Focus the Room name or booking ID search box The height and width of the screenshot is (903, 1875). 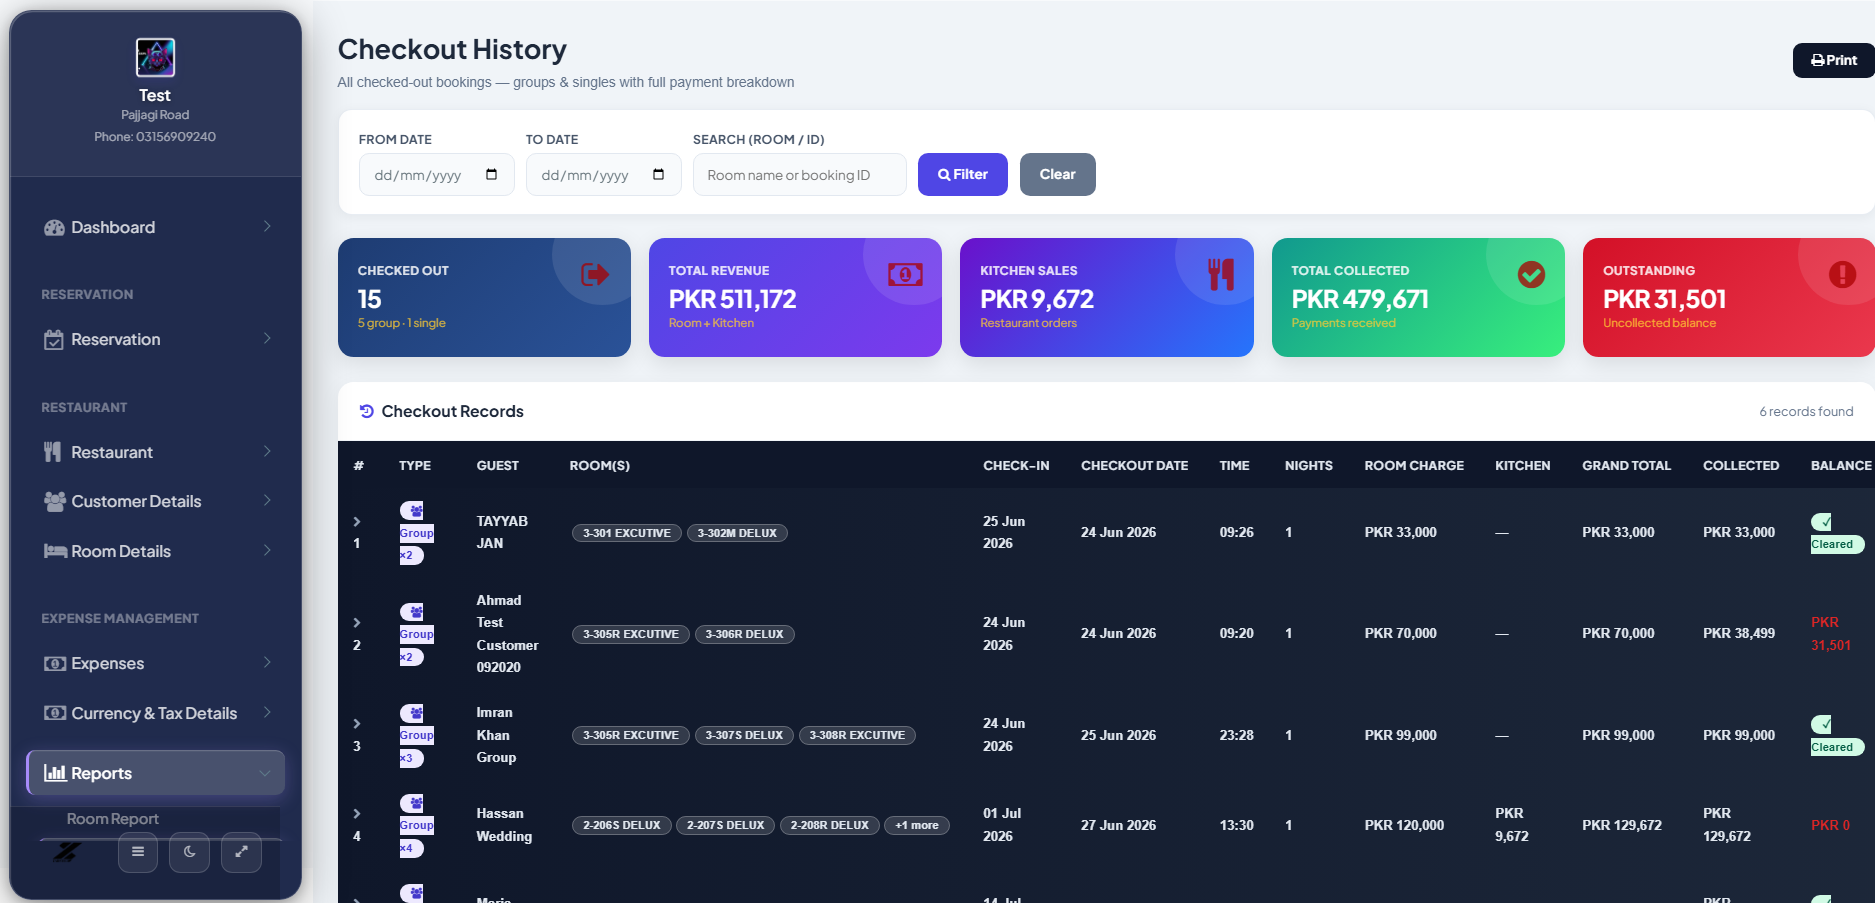[800, 175]
